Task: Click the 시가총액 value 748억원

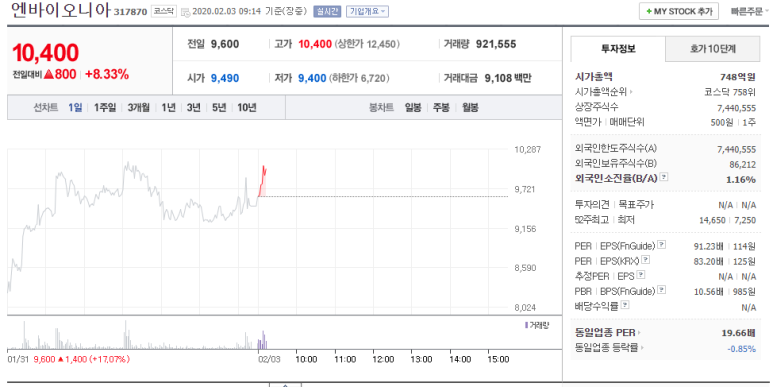Action: (738, 77)
